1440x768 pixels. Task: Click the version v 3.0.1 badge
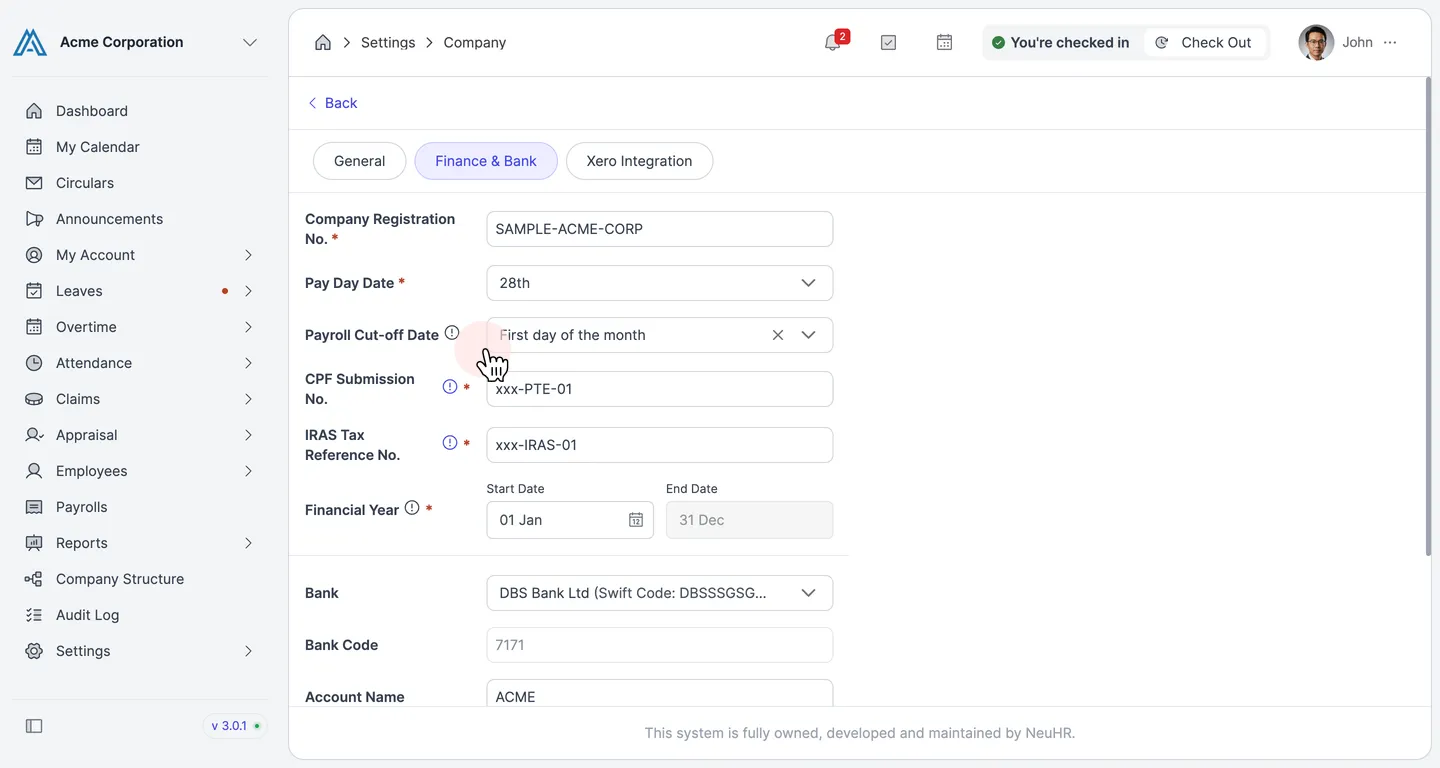point(237,726)
